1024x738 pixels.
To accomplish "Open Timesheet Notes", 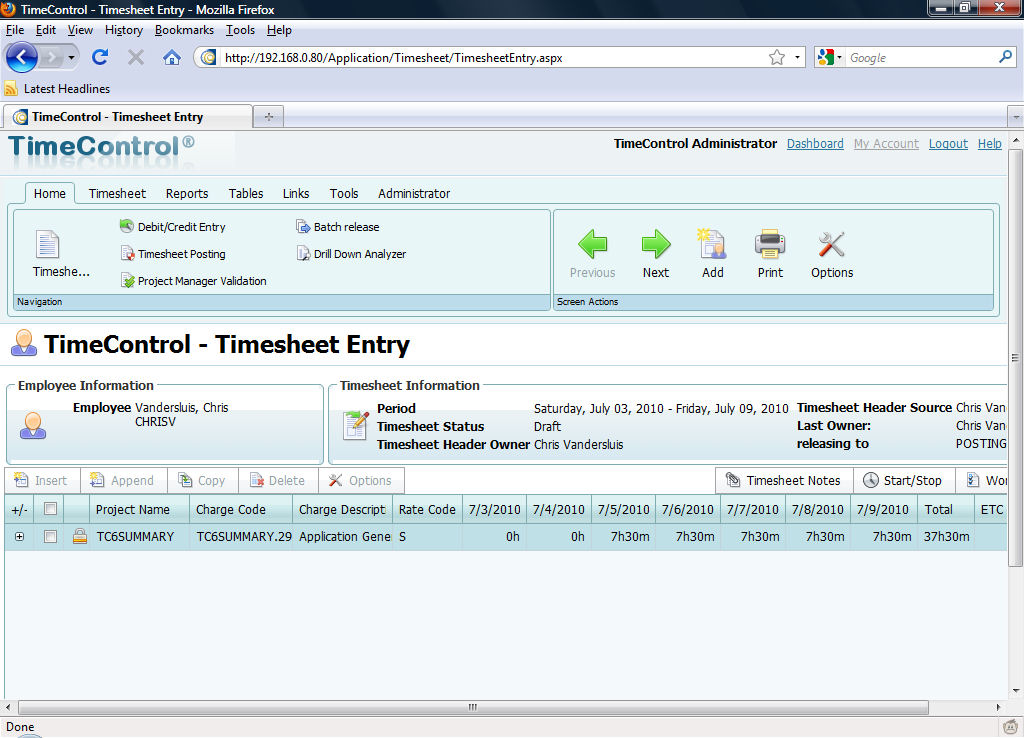I will click(x=784, y=481).
